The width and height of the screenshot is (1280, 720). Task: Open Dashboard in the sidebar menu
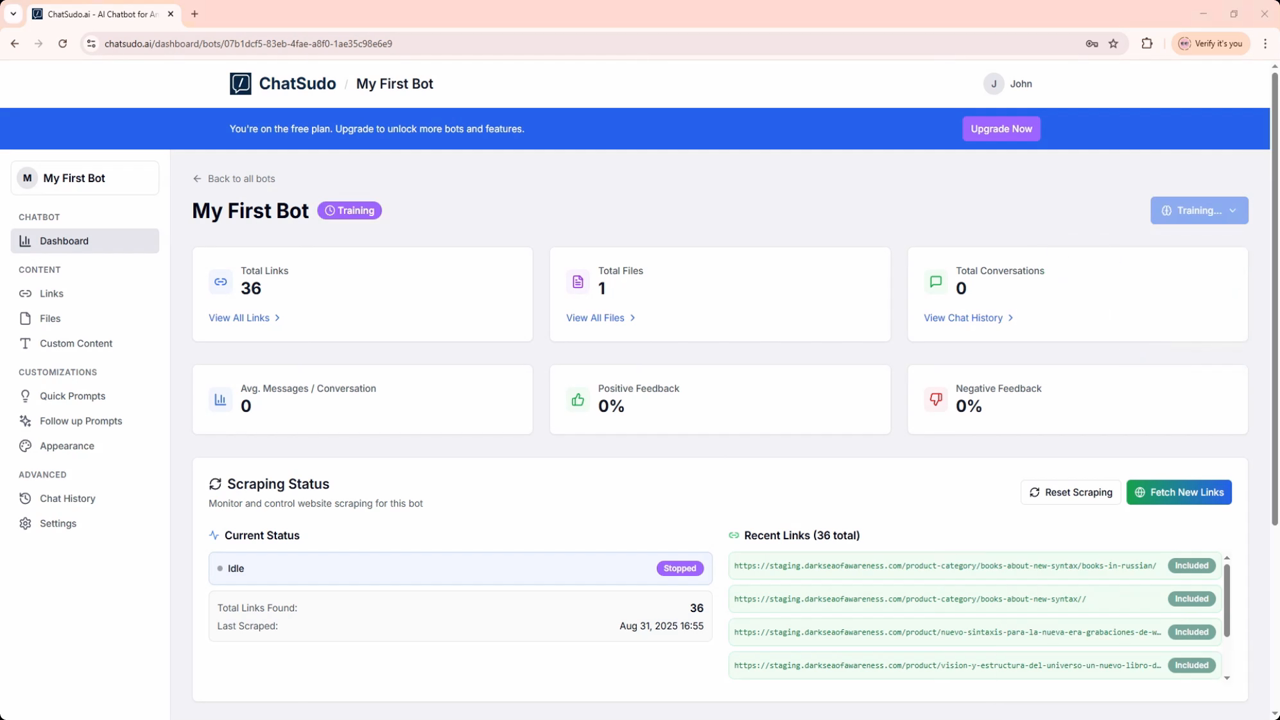pyautogui.click(x=85, y=241)
